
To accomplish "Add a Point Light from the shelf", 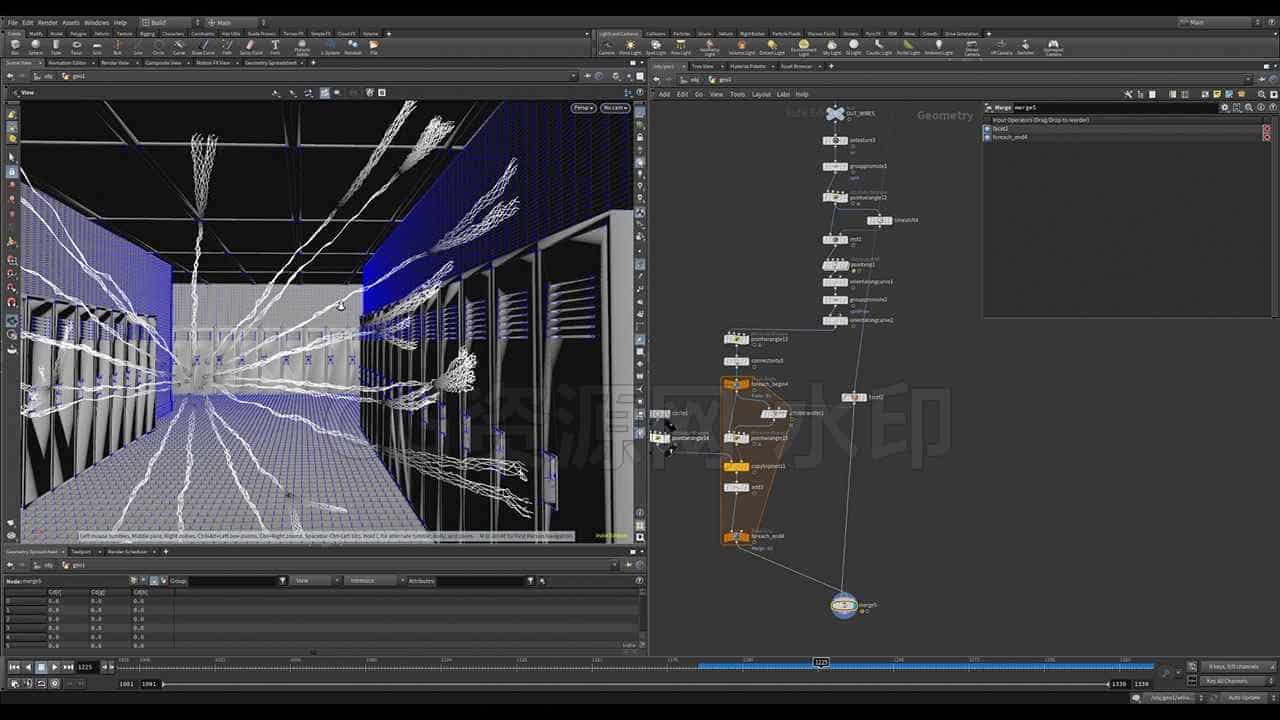I will click(x=631, y=46).
